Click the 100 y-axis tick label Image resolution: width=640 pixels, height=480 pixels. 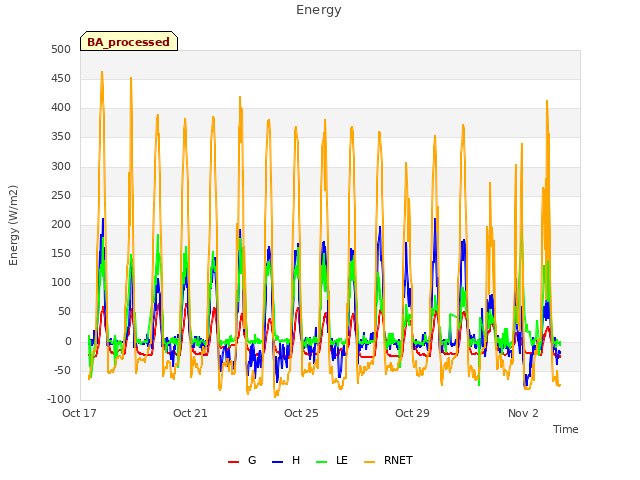[61, 282]
